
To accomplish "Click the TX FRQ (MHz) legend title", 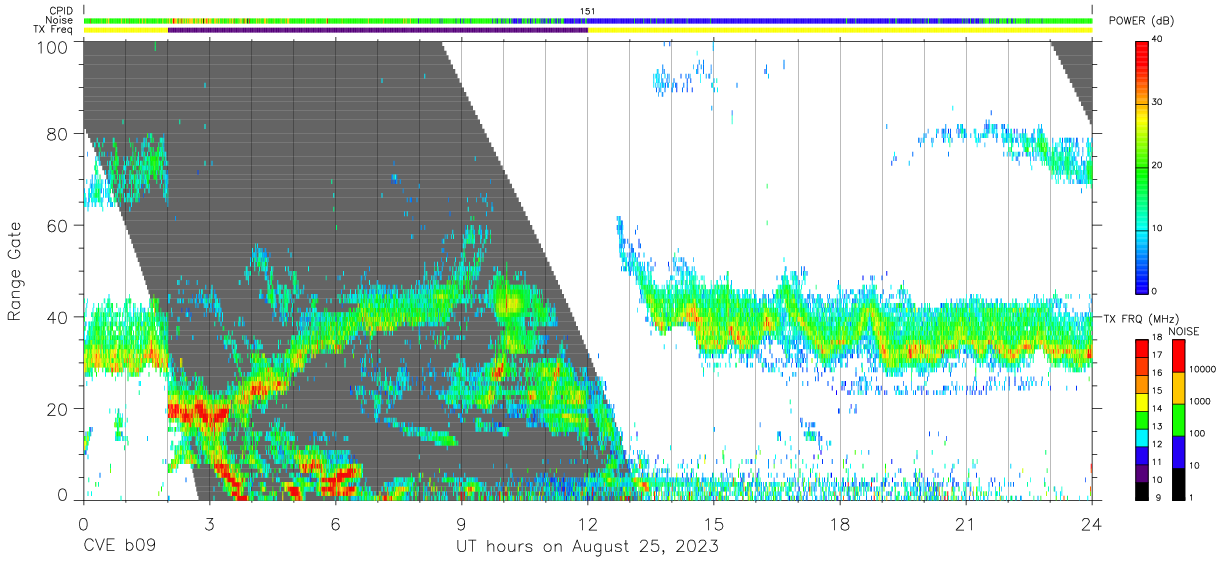I will [1143, 318].
